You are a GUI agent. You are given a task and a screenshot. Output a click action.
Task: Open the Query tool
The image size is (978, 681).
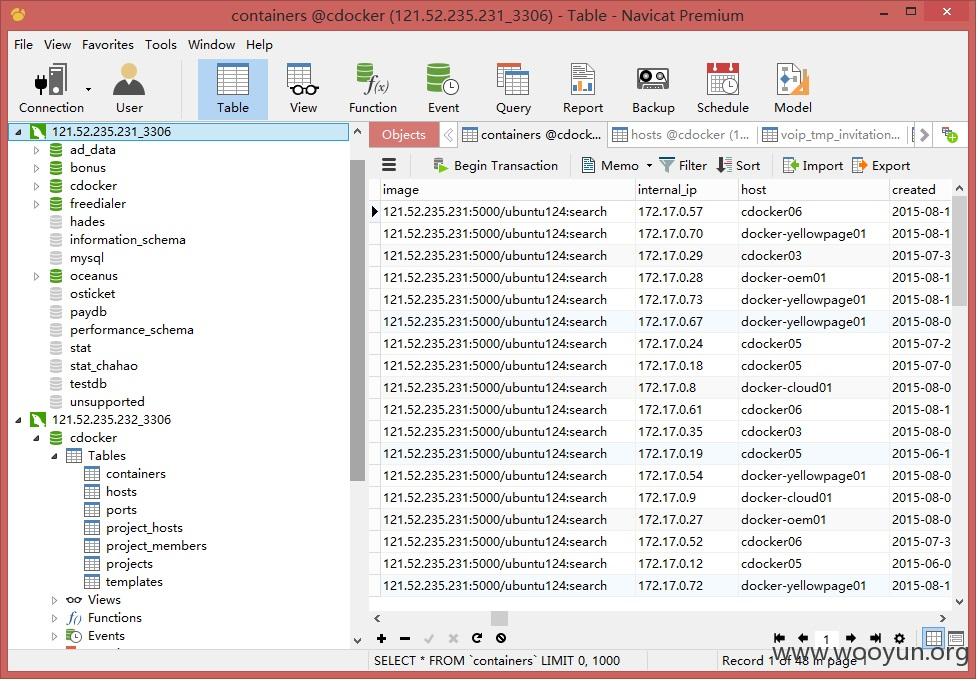pos(513,89)
